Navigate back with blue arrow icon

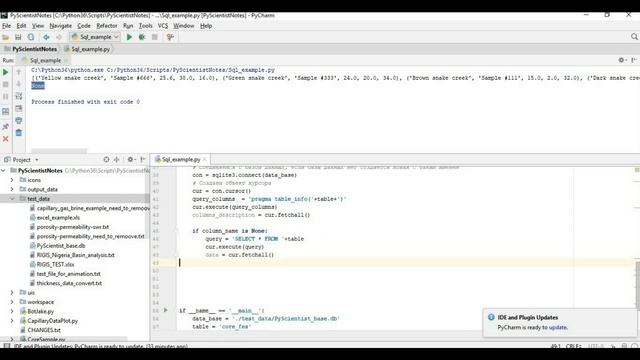click(x=46, y=37)
